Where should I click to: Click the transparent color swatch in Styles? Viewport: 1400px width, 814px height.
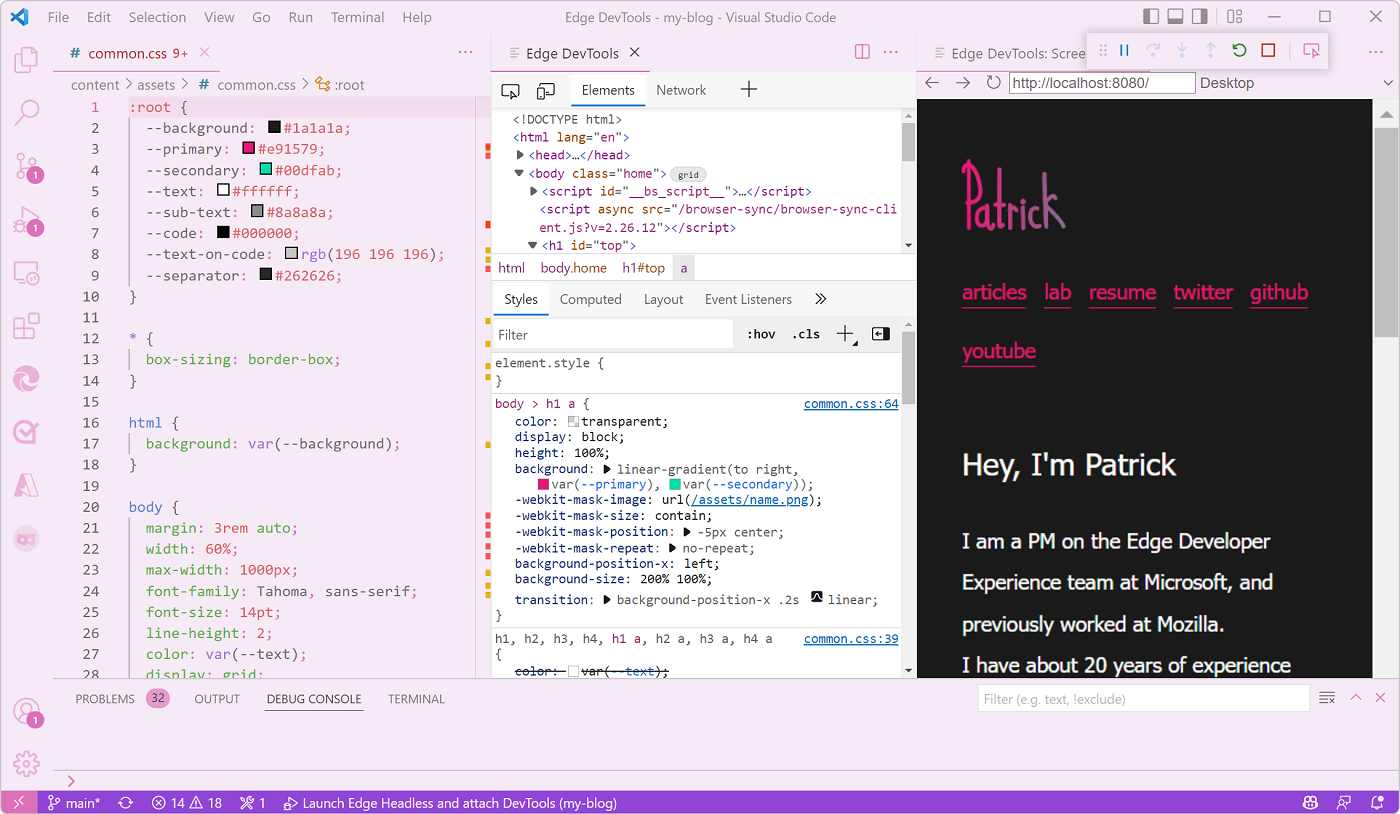coord(573,422)
